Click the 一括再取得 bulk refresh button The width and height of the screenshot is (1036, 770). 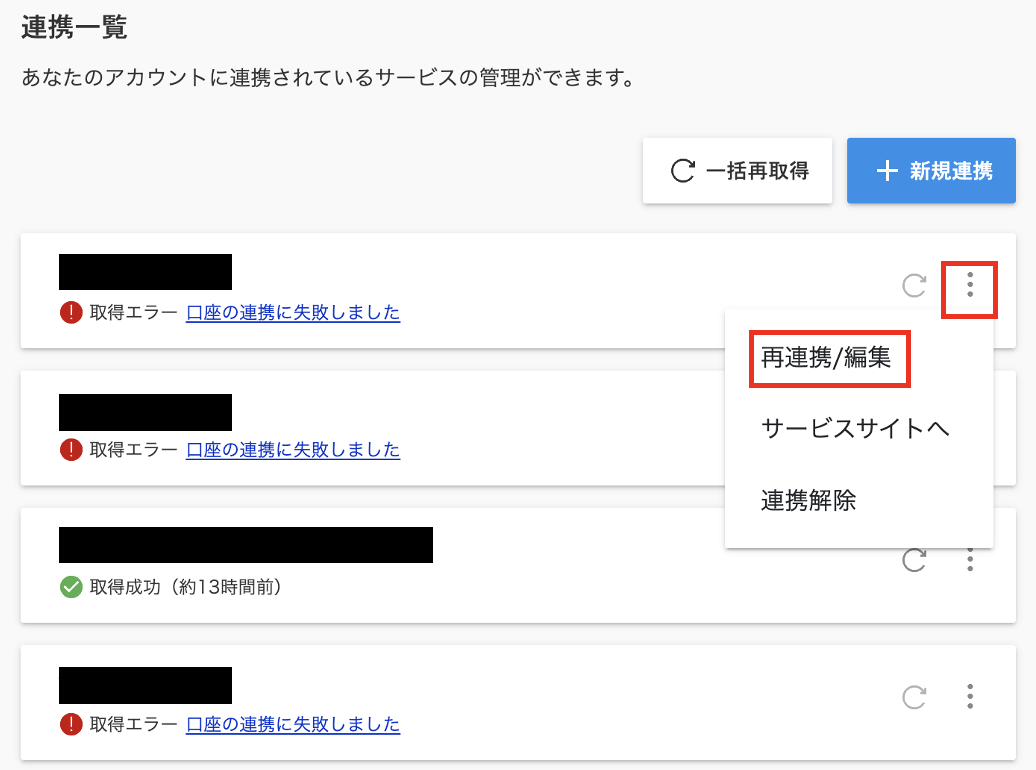click(737, 171)
